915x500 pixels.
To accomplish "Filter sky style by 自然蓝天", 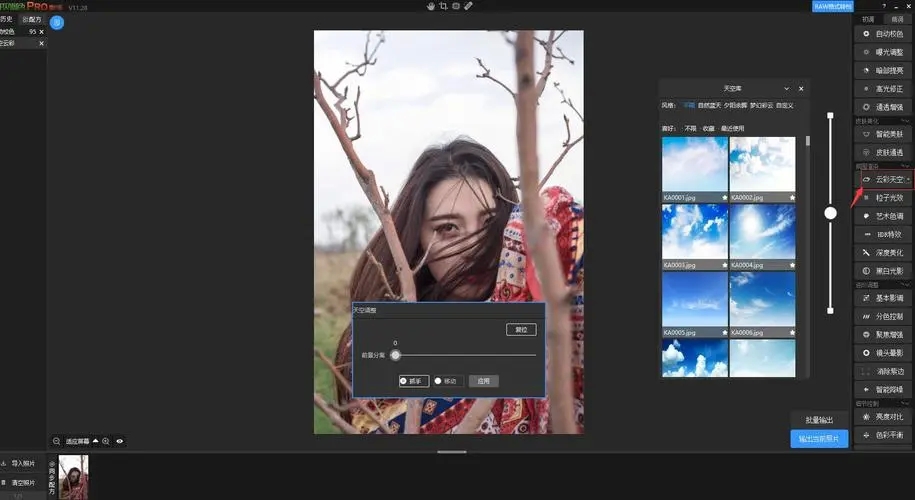I will pos(710,106).
